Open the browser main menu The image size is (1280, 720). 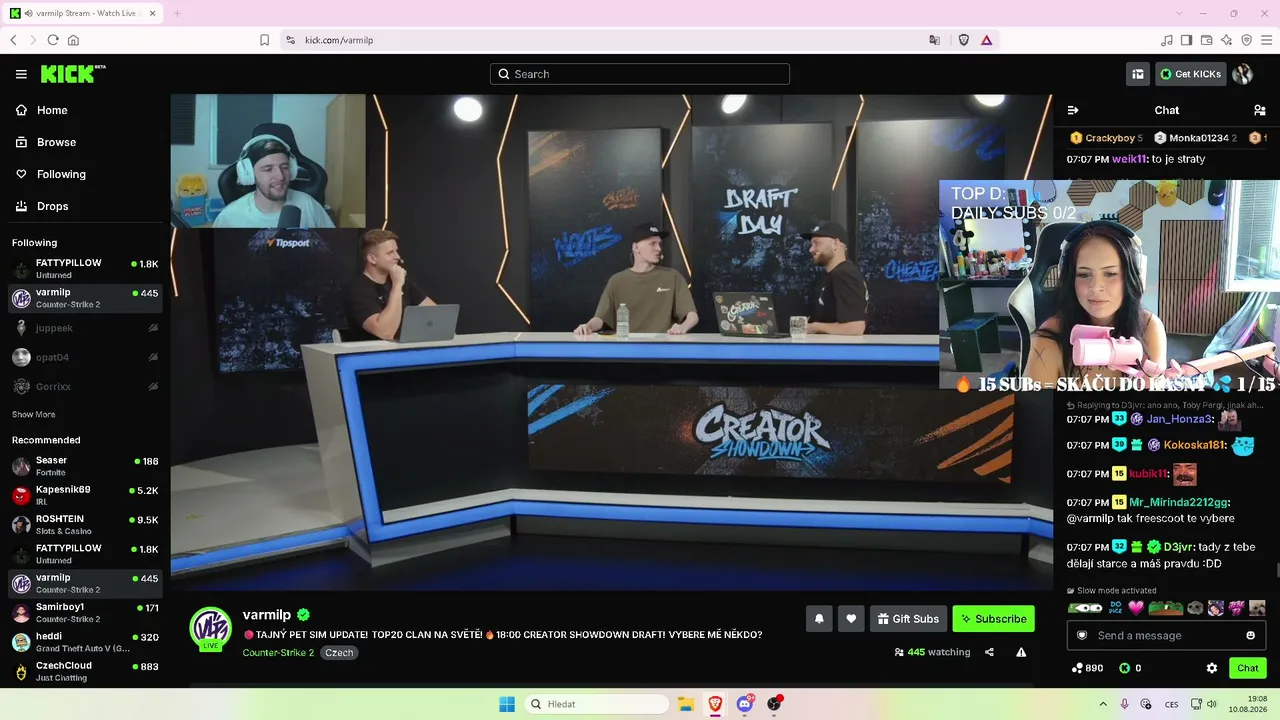pos(1267,40)
